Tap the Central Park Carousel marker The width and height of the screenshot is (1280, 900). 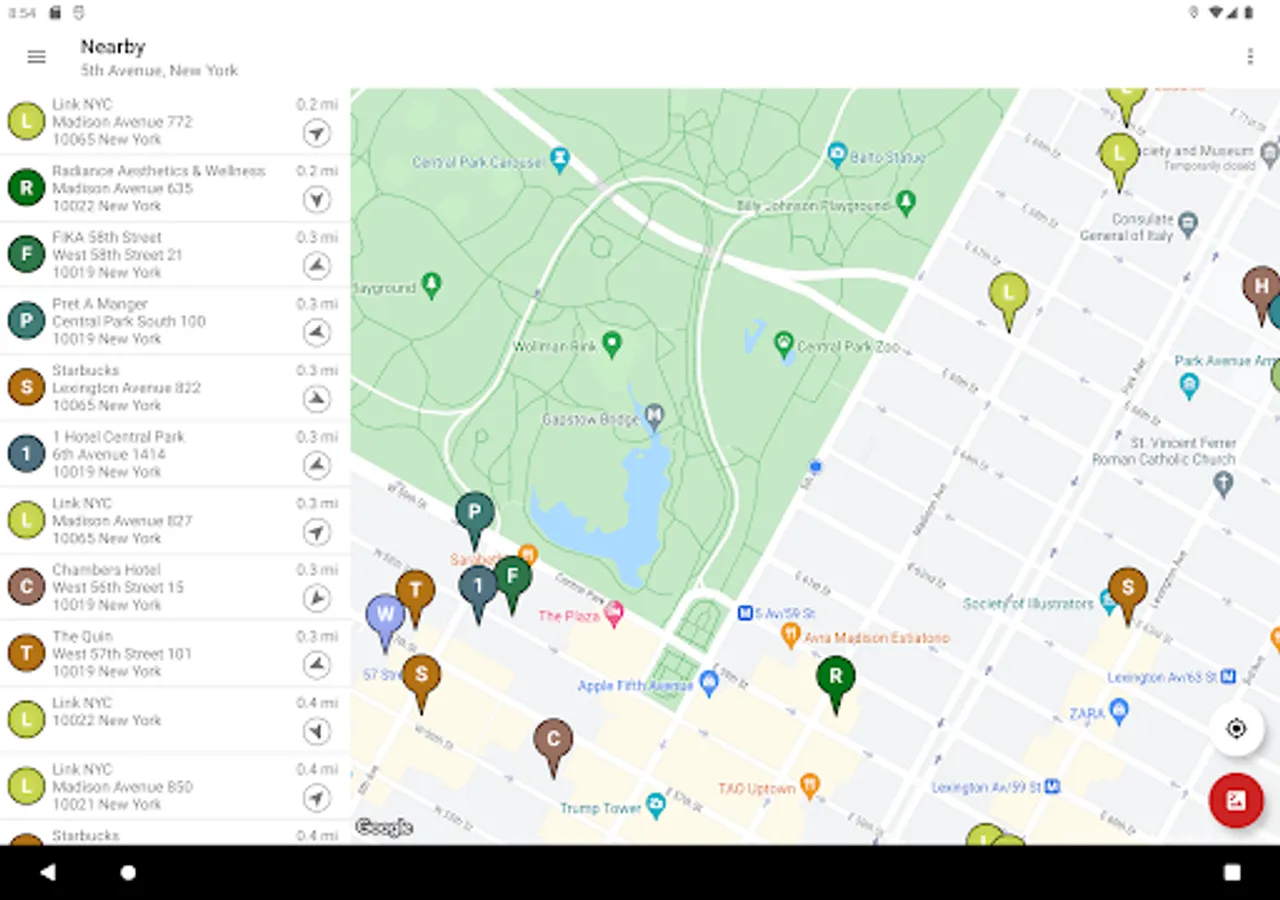click(x=560, y=158)
